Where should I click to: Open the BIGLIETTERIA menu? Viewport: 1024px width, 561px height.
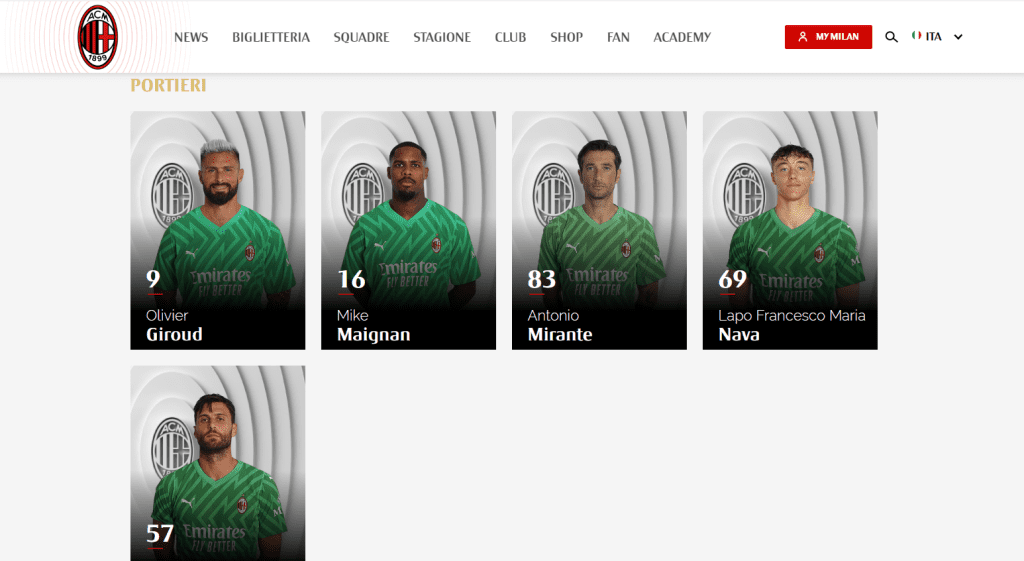tap(271, 37)
